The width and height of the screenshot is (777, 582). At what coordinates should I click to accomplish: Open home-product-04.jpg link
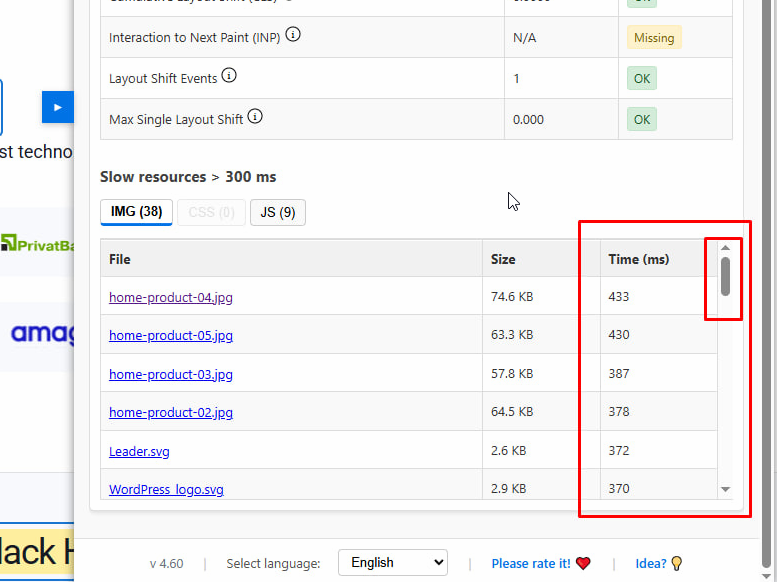coord(171,297)
